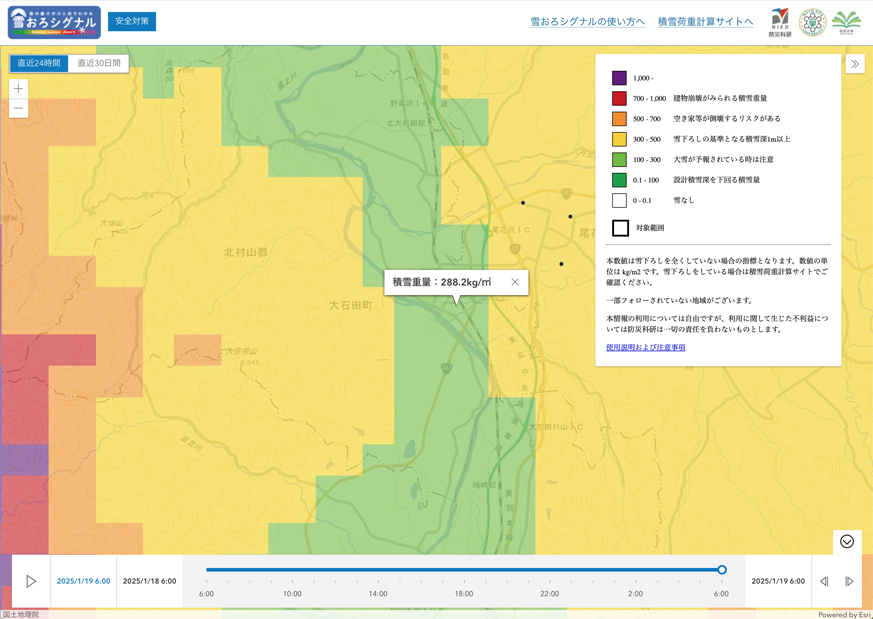Viewport: 873px width, 619px height.
Task: Click the green leaf university logo
Action: [x=846, y=22]
